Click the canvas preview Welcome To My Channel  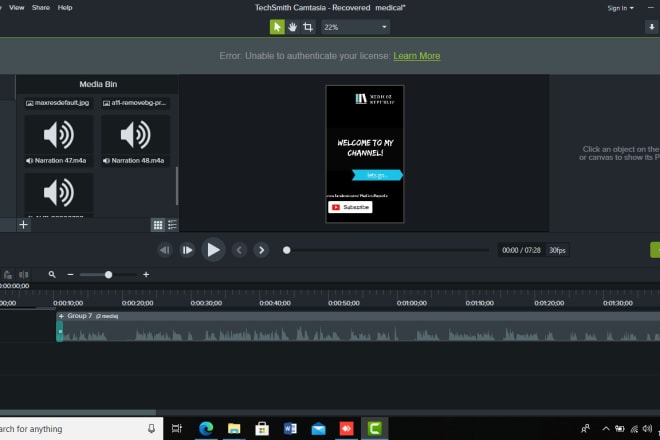tap(365, 148)
